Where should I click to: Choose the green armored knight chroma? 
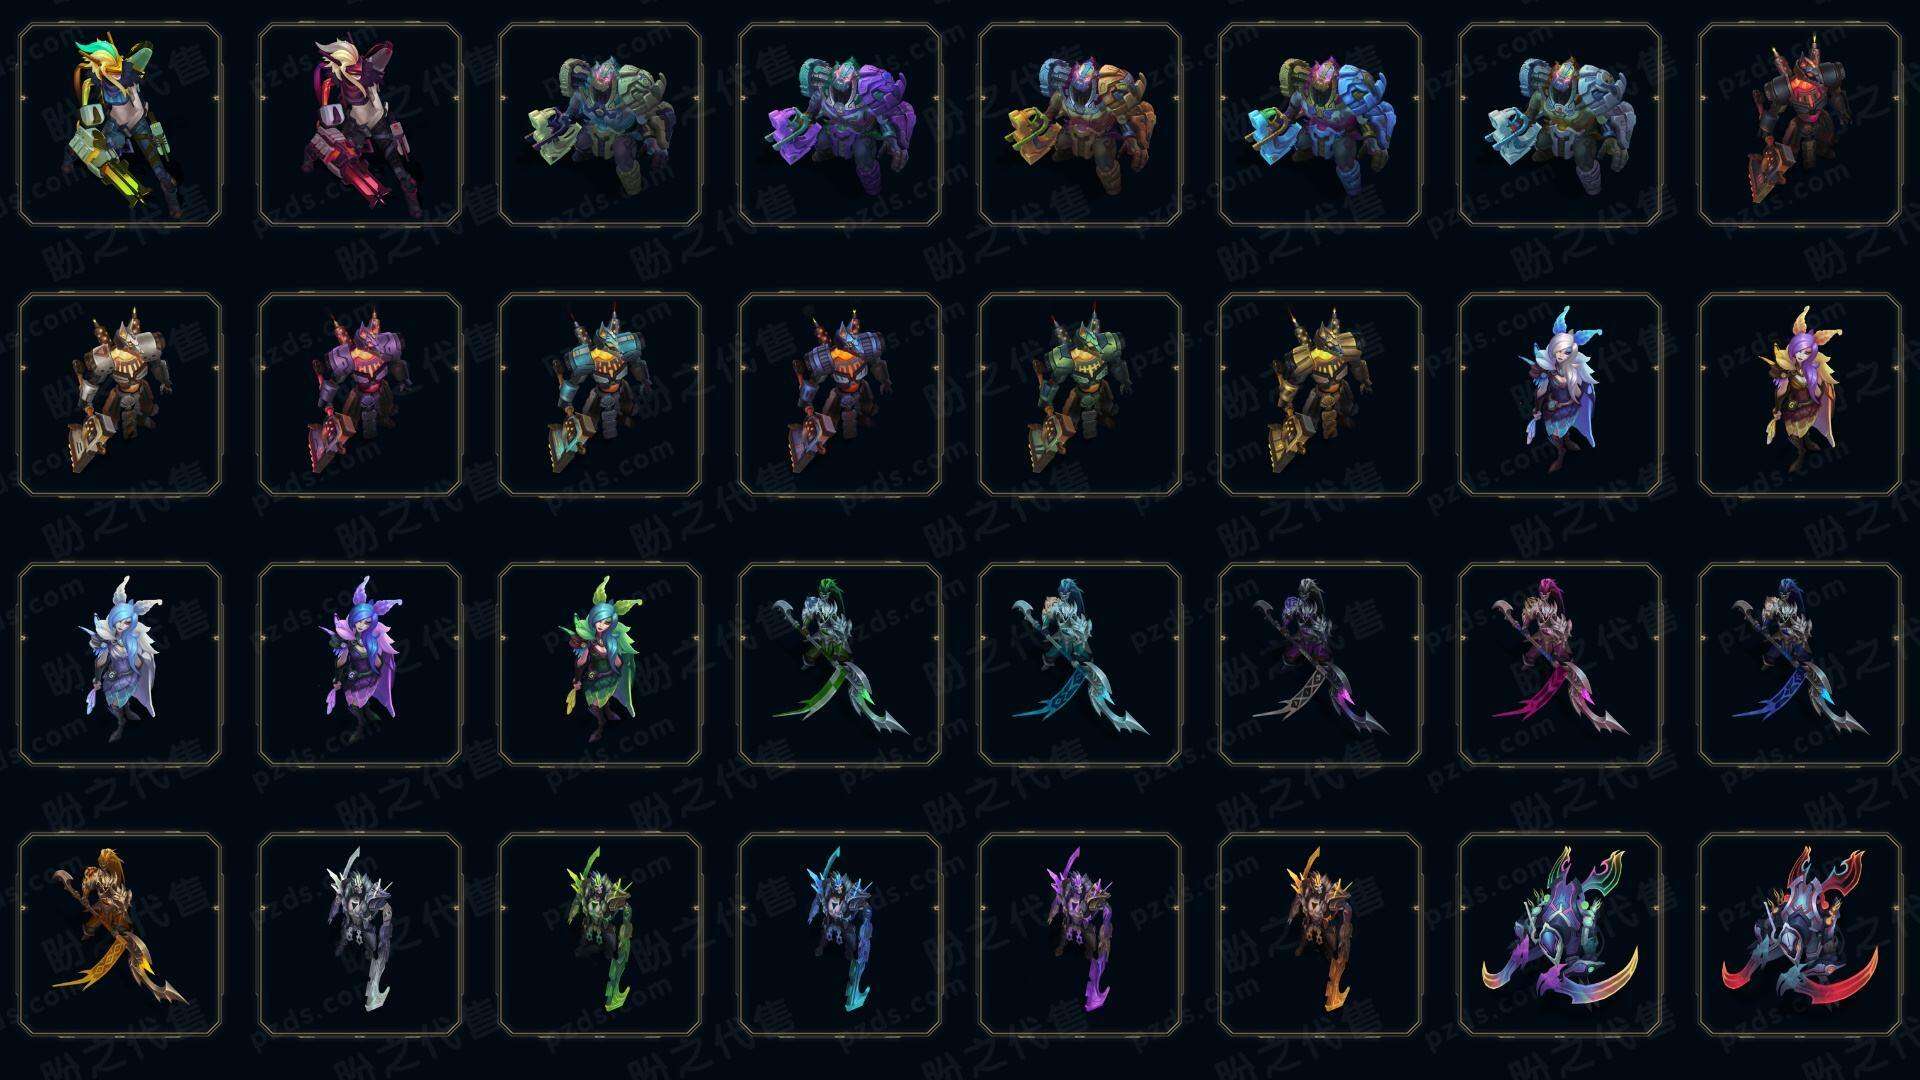[x=600, y=934]
